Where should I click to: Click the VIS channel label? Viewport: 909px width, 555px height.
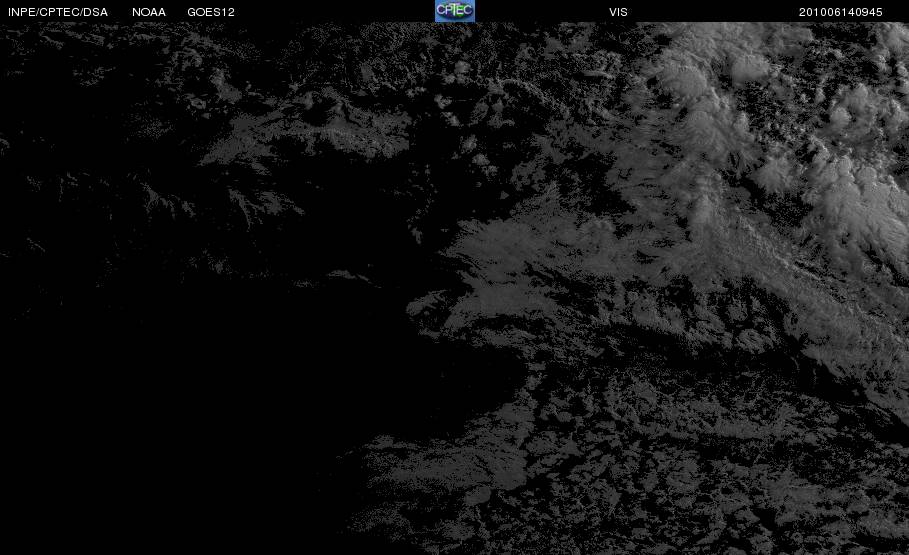tap(619, 12)
